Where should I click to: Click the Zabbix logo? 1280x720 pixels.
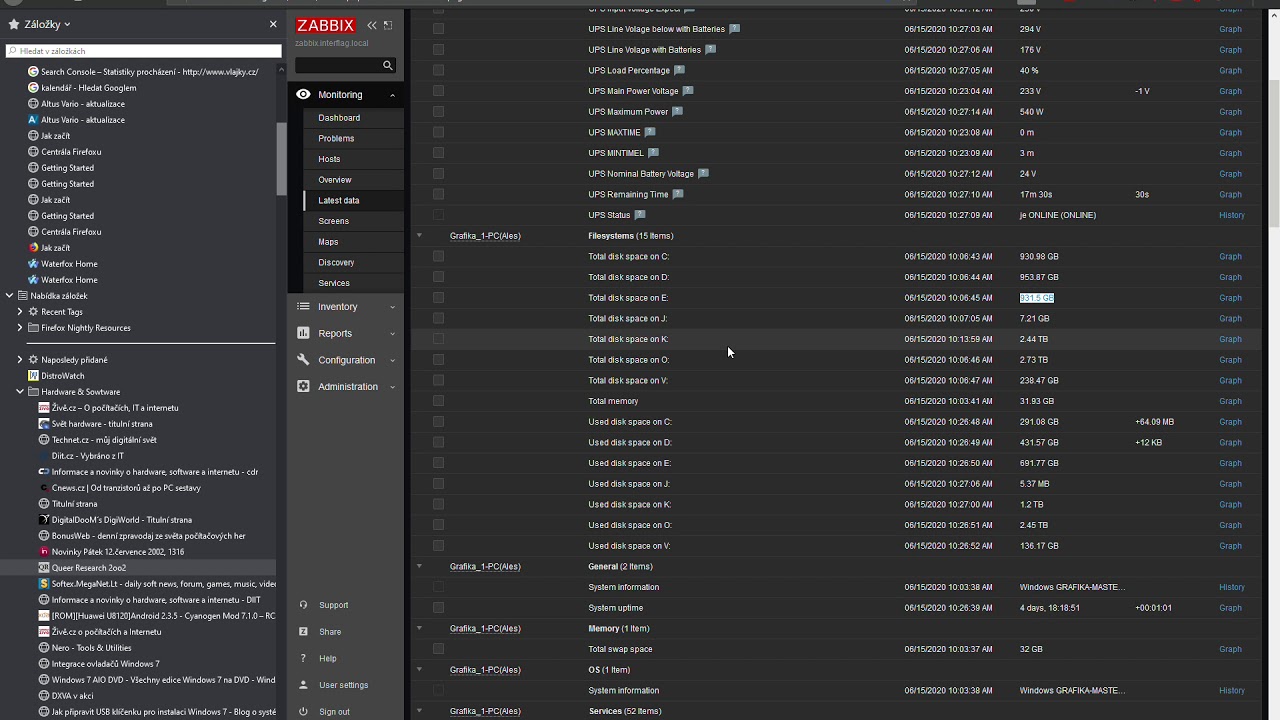tap(326, 25)
